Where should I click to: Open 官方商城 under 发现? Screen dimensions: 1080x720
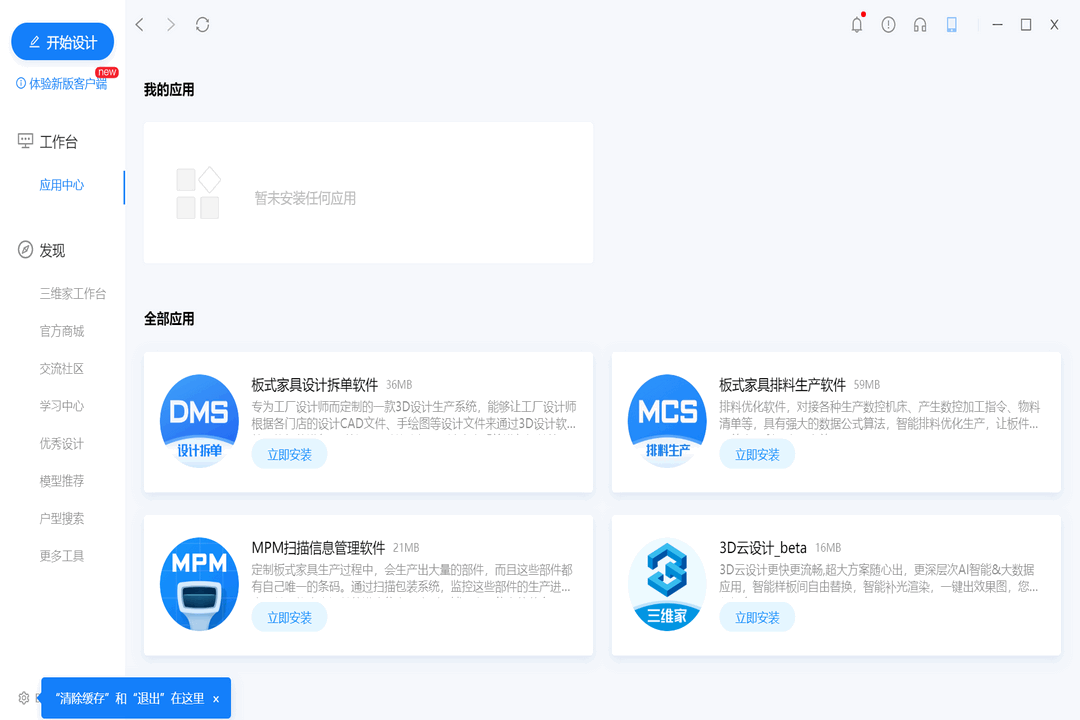(60, 331)
